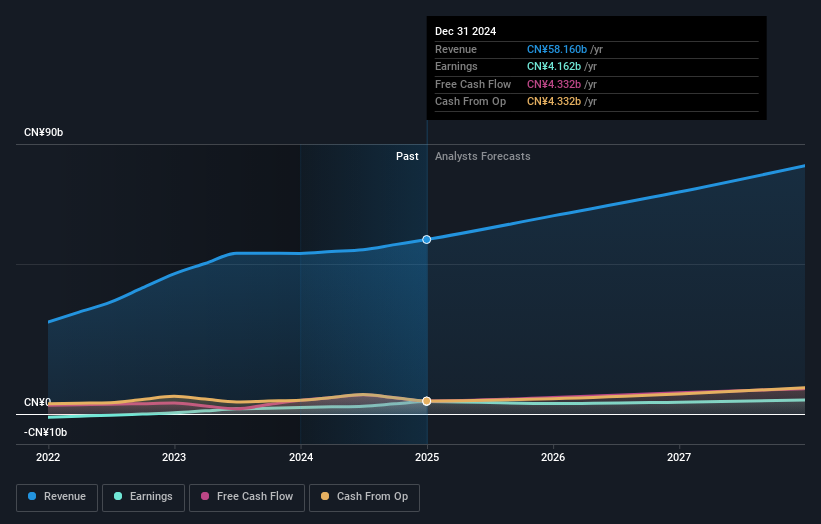The image size is (821, 524).
Task: Click the cash flow data point at 2025
Action: coord(427,401)
